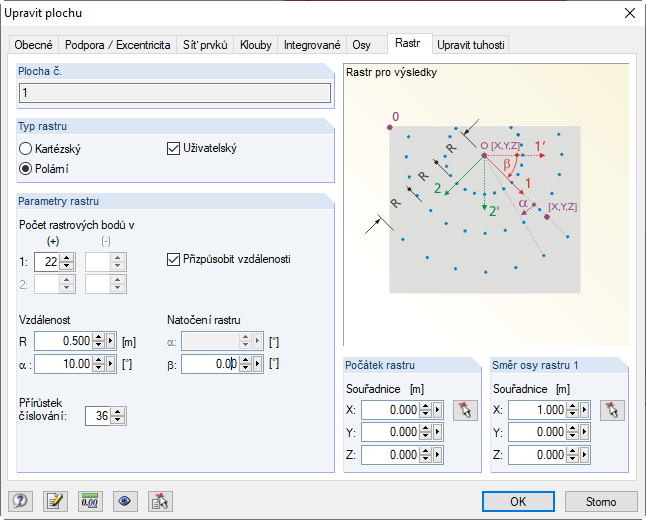Screen dimensions: 646x520
Task: Switch to the Obecné tab
Action: 33,45
